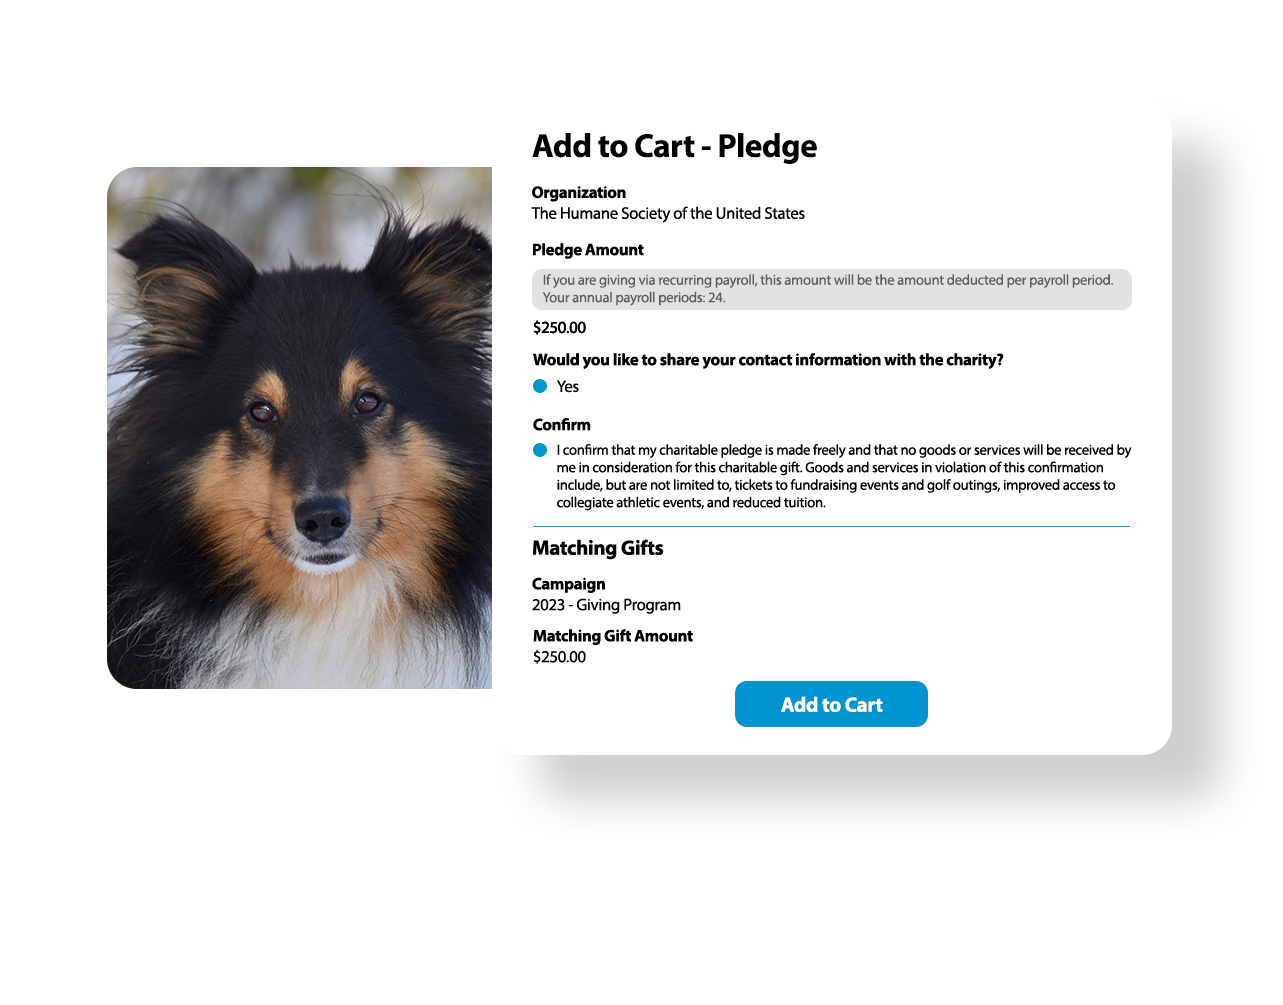Click the blue divider line above Matching Gifts
Viewport: 1283px width, 1005px height.
pyautogui.click(x=831, y=526)
